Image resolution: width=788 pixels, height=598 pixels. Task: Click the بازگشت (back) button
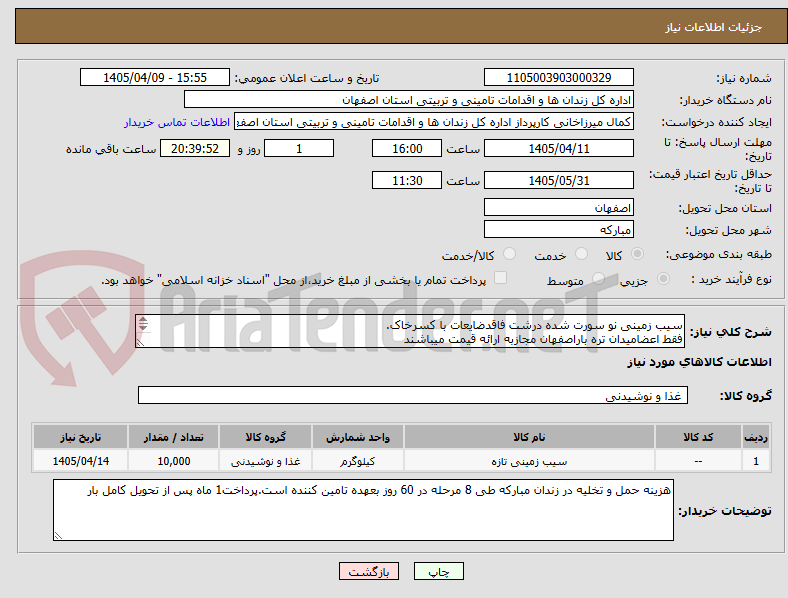(369, 571)
